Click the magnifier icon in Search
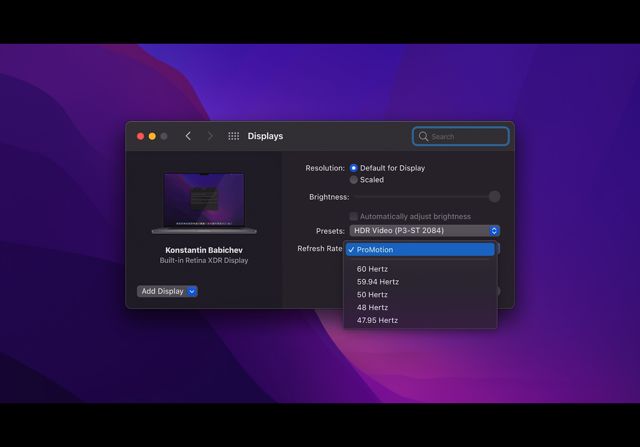This screenshot has width=640, height=447. (x=423, y=136)
